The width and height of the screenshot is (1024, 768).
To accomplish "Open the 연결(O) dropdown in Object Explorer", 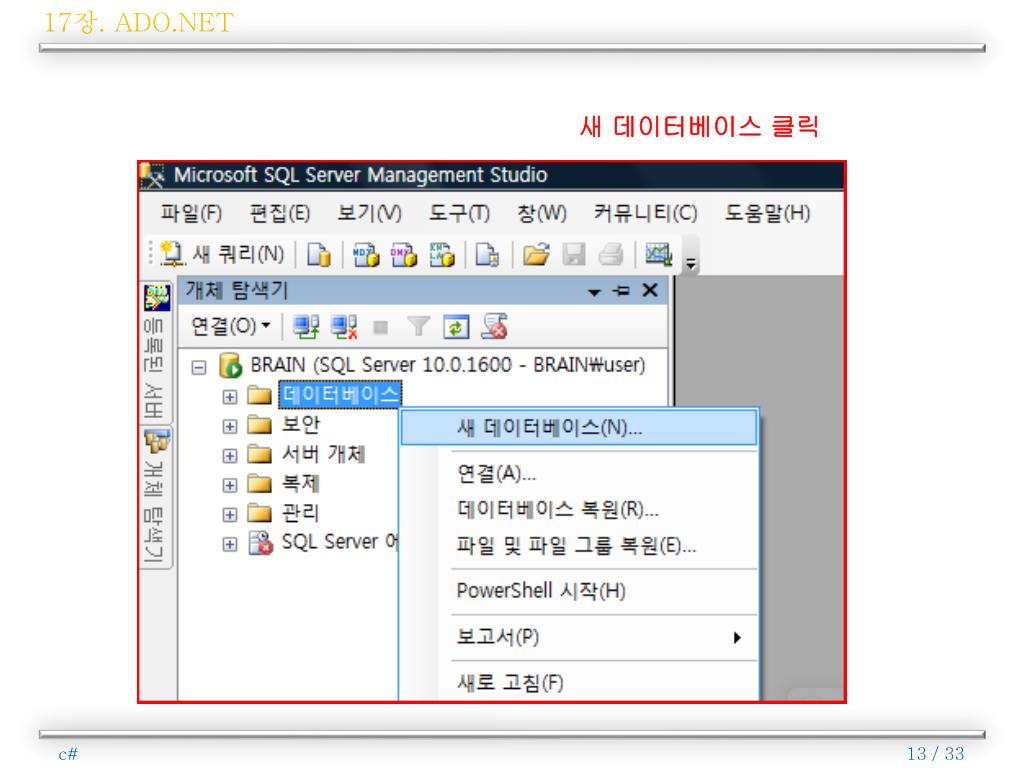I will point(231,326).
